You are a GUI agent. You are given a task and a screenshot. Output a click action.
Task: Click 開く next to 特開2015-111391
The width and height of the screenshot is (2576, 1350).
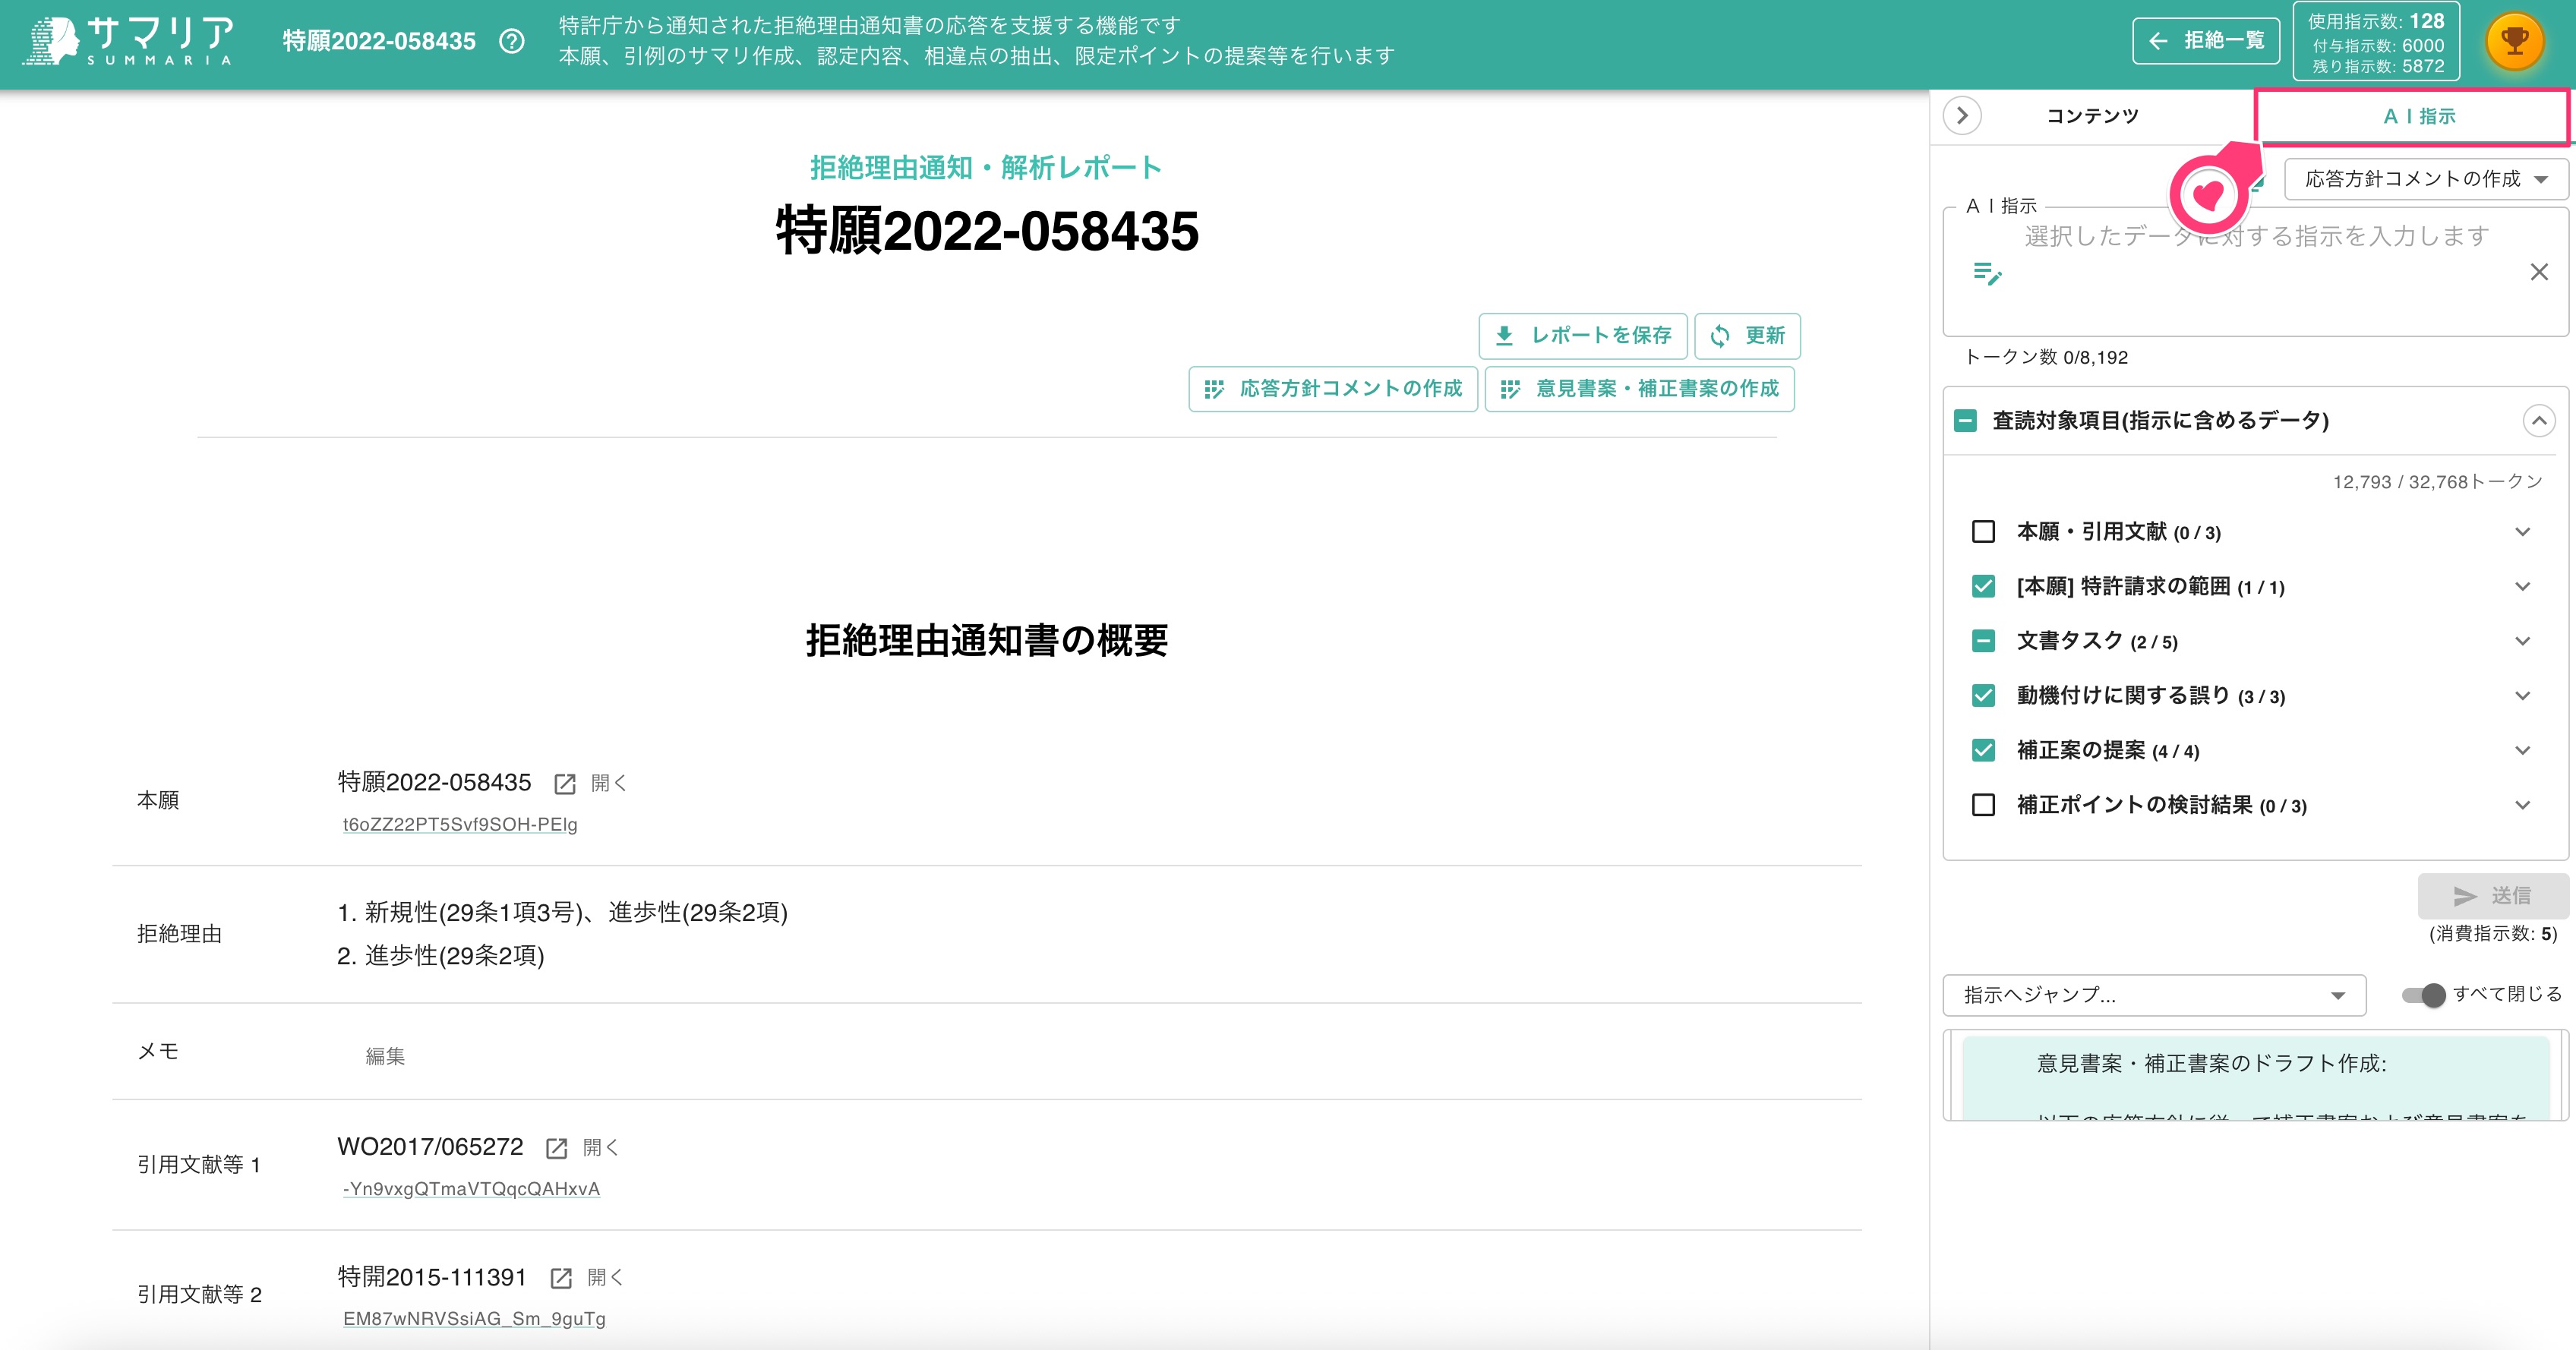coord(604,1278)
